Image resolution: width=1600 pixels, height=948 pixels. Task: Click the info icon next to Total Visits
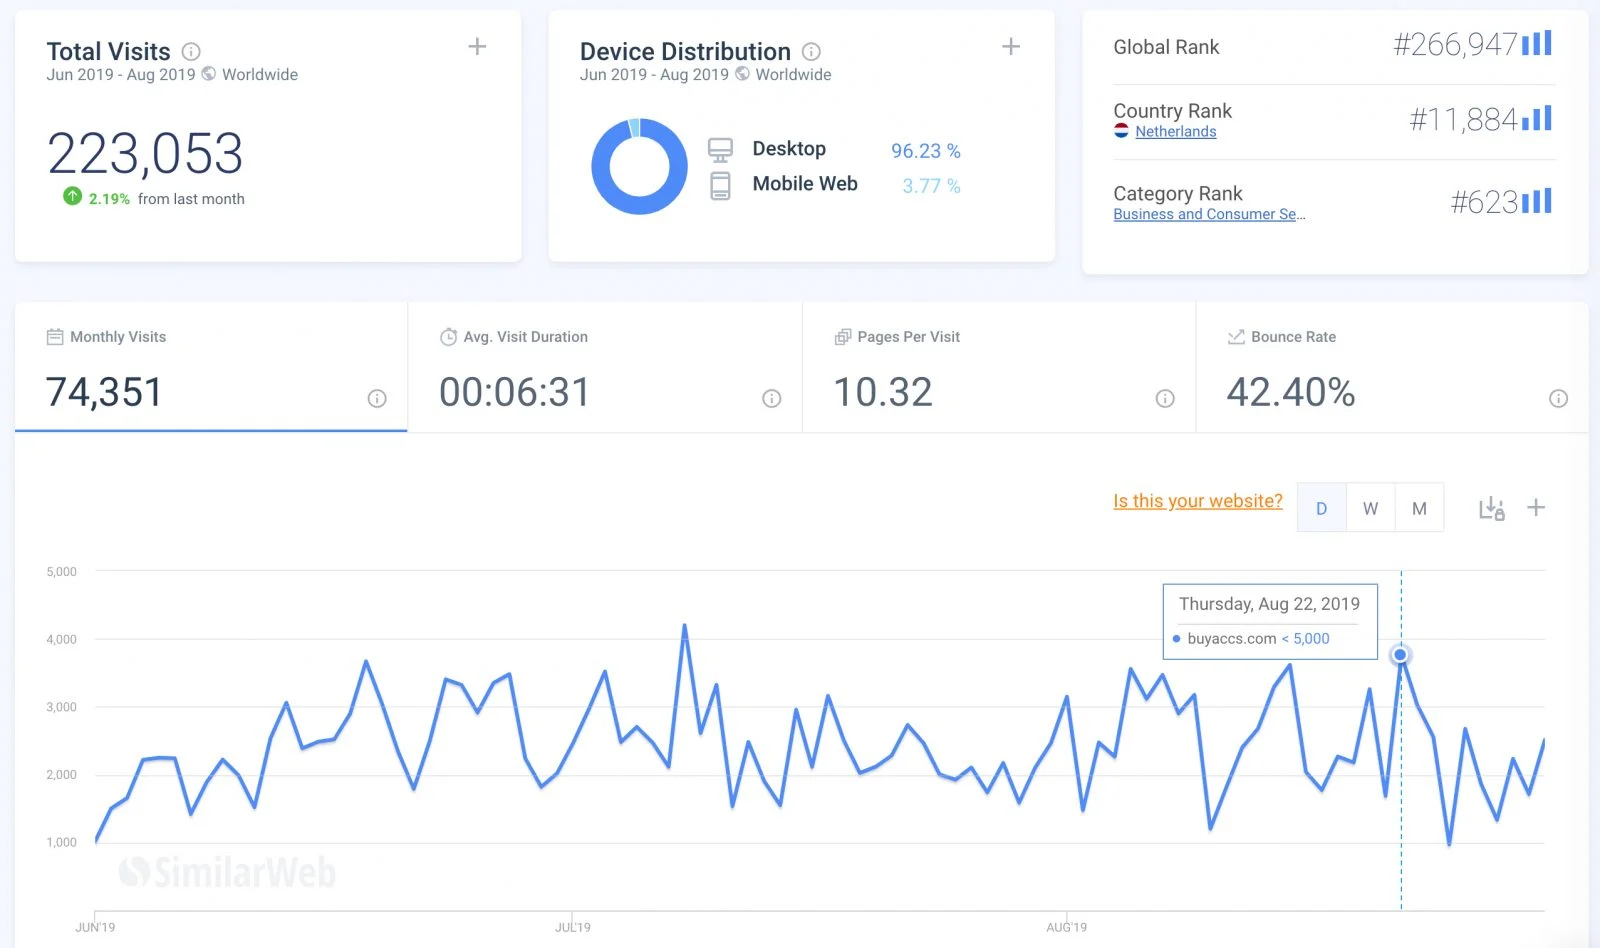pos(191,51)
